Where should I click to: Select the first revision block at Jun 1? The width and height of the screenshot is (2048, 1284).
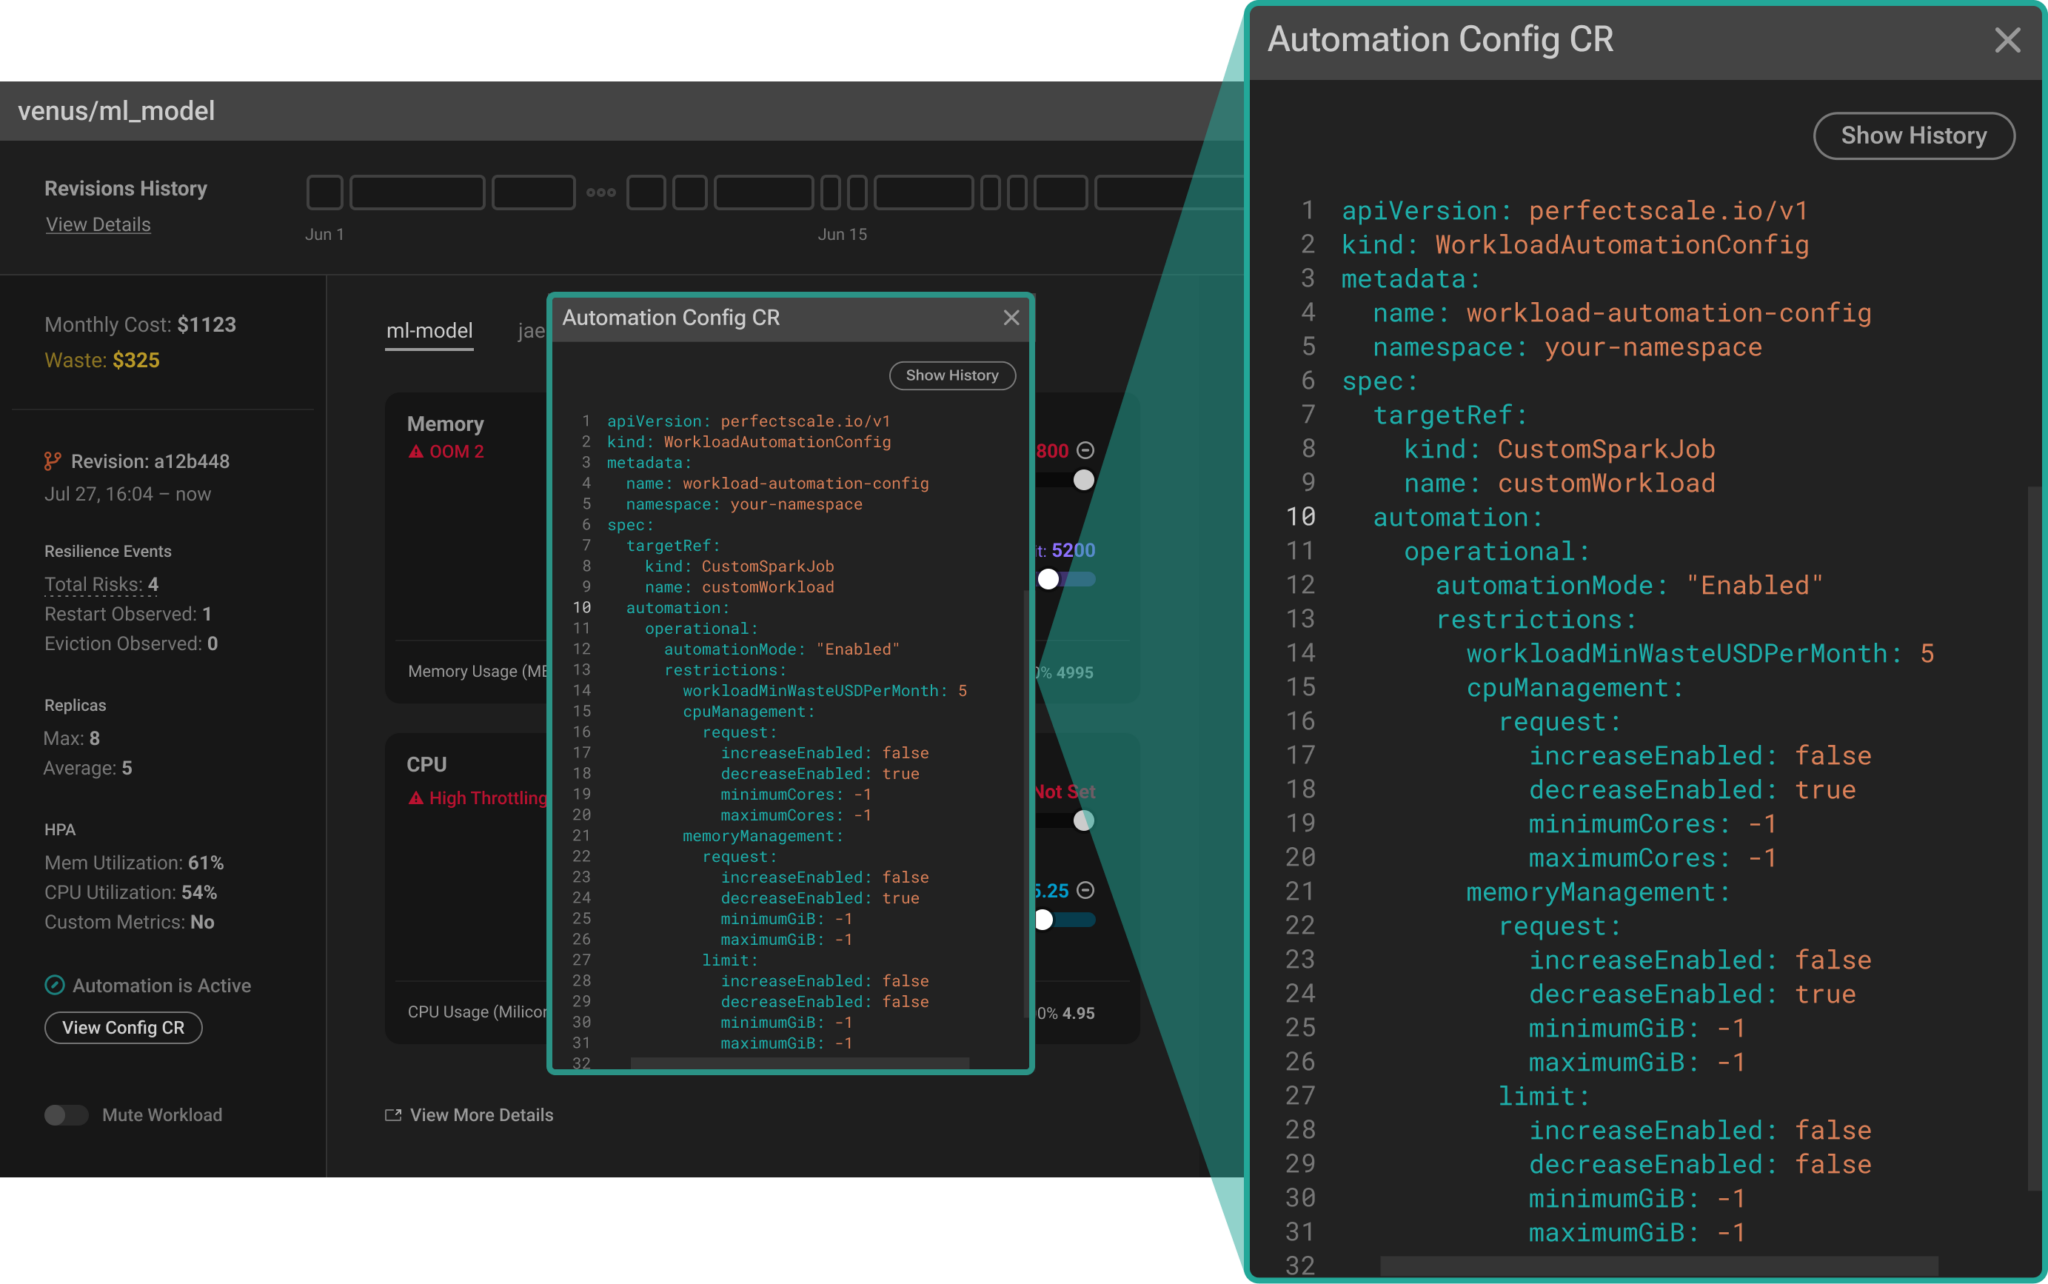pyautogui.click(x=324, y=193)
